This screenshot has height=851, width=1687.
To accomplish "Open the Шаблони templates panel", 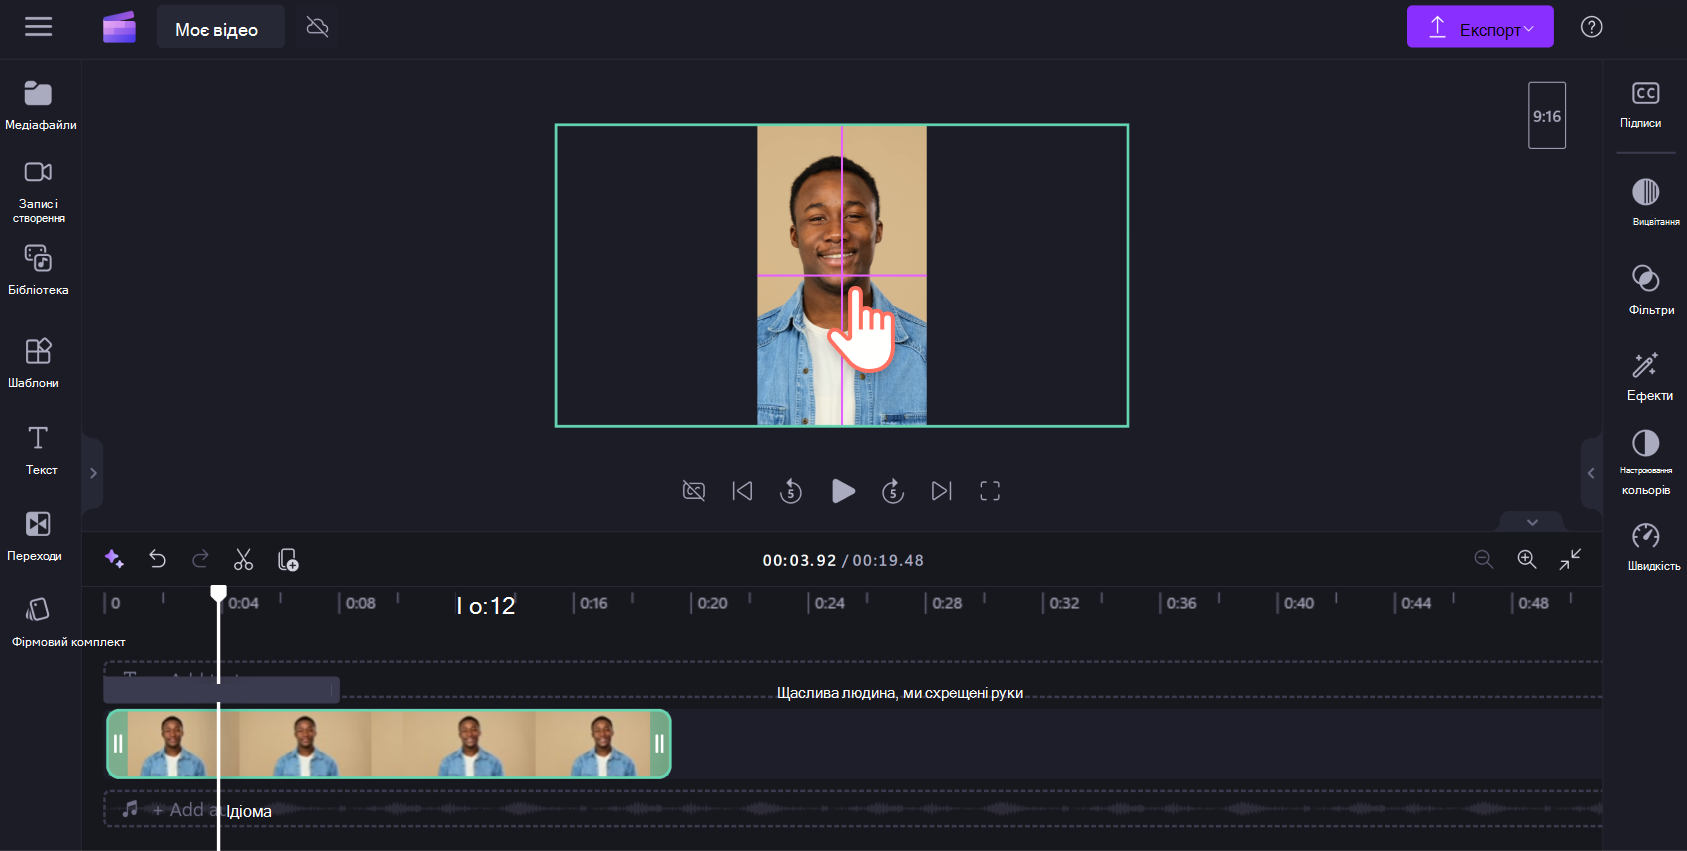I will coord(38,363).
